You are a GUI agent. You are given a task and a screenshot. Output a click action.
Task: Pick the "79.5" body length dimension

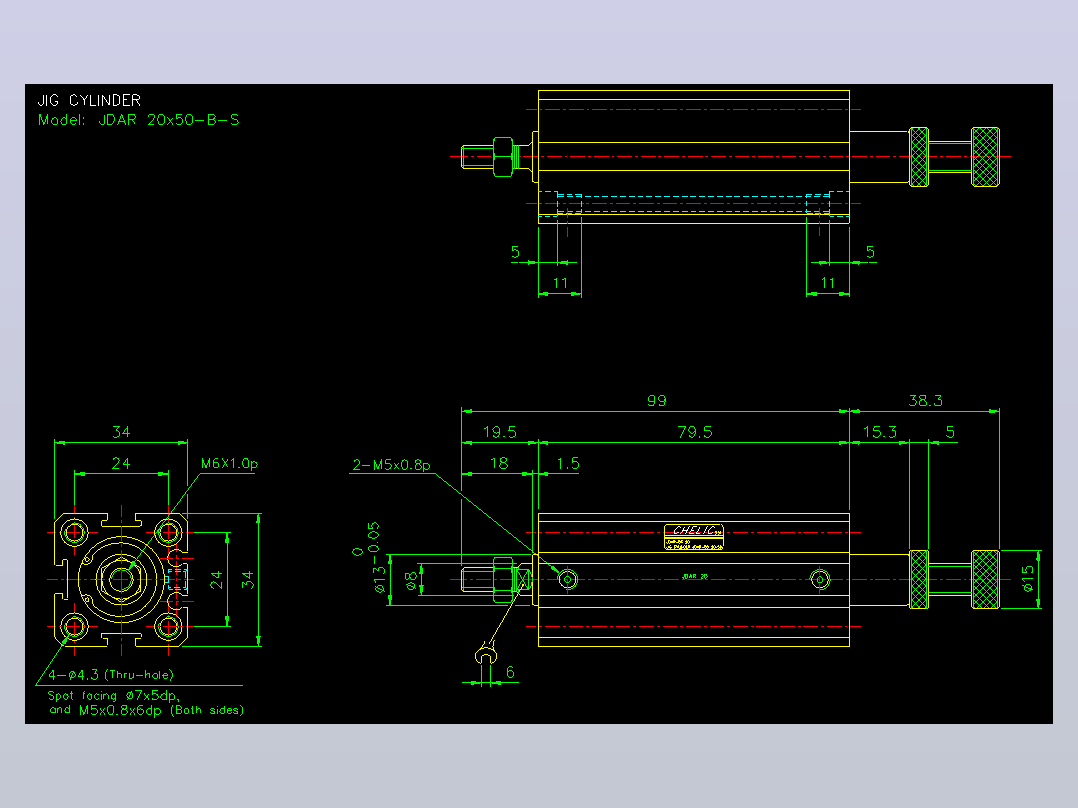pyautogui.click(x=695, y=432)
